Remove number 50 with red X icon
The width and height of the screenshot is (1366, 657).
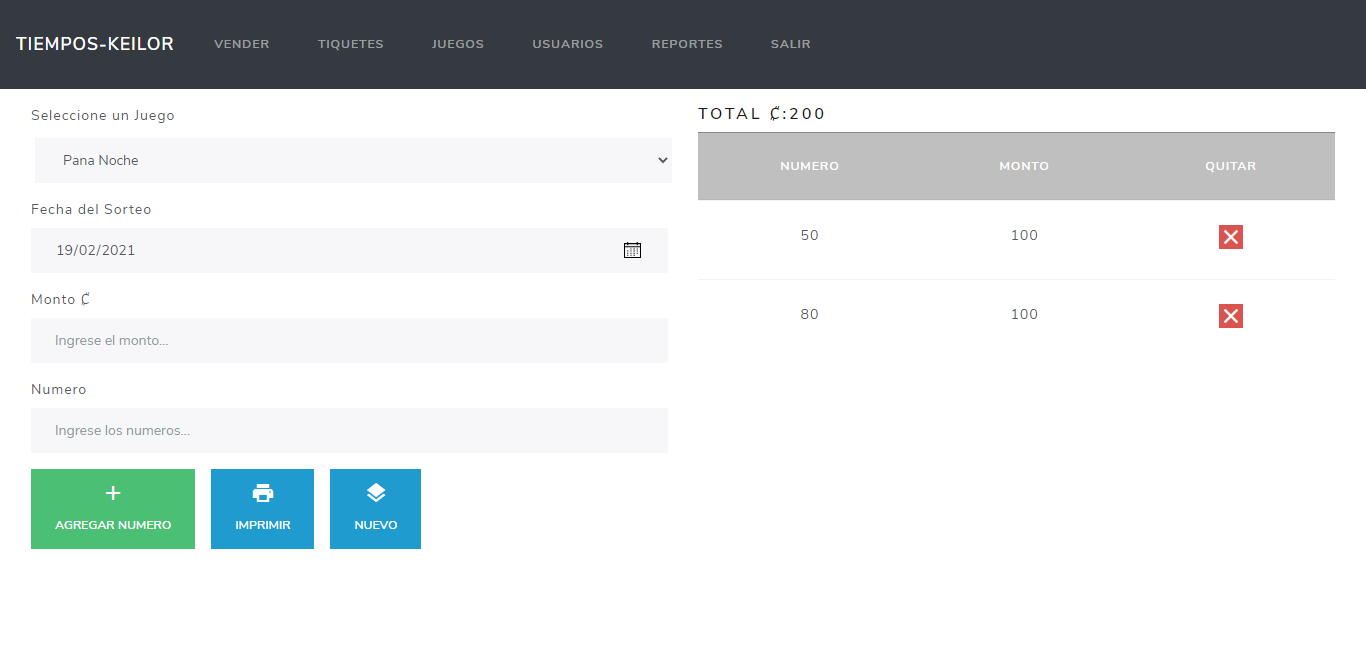tap(1230, 237)
